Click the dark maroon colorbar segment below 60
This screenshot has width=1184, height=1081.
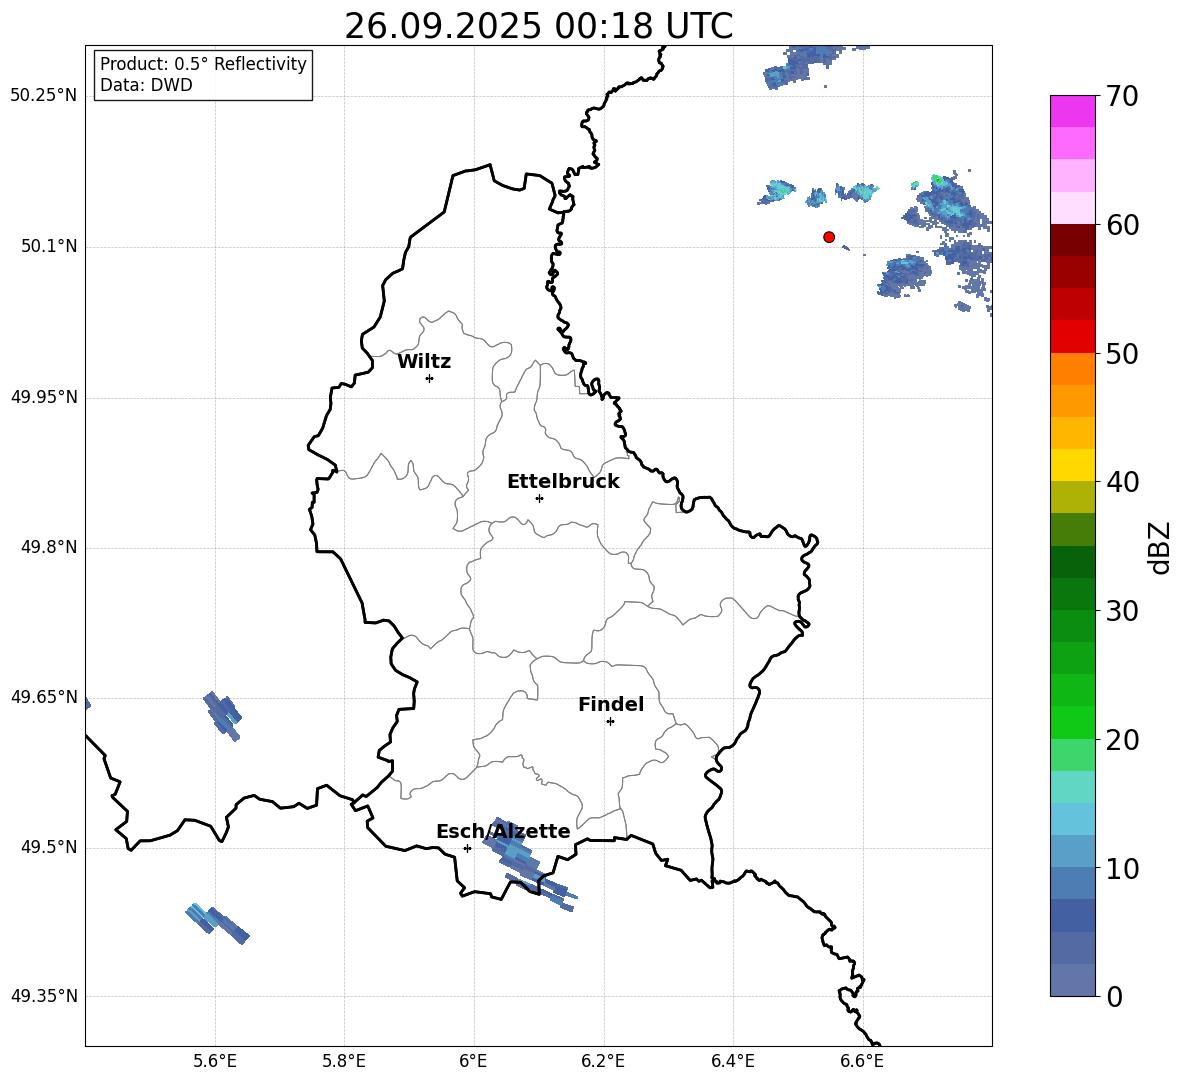[x=1072, y=240]
